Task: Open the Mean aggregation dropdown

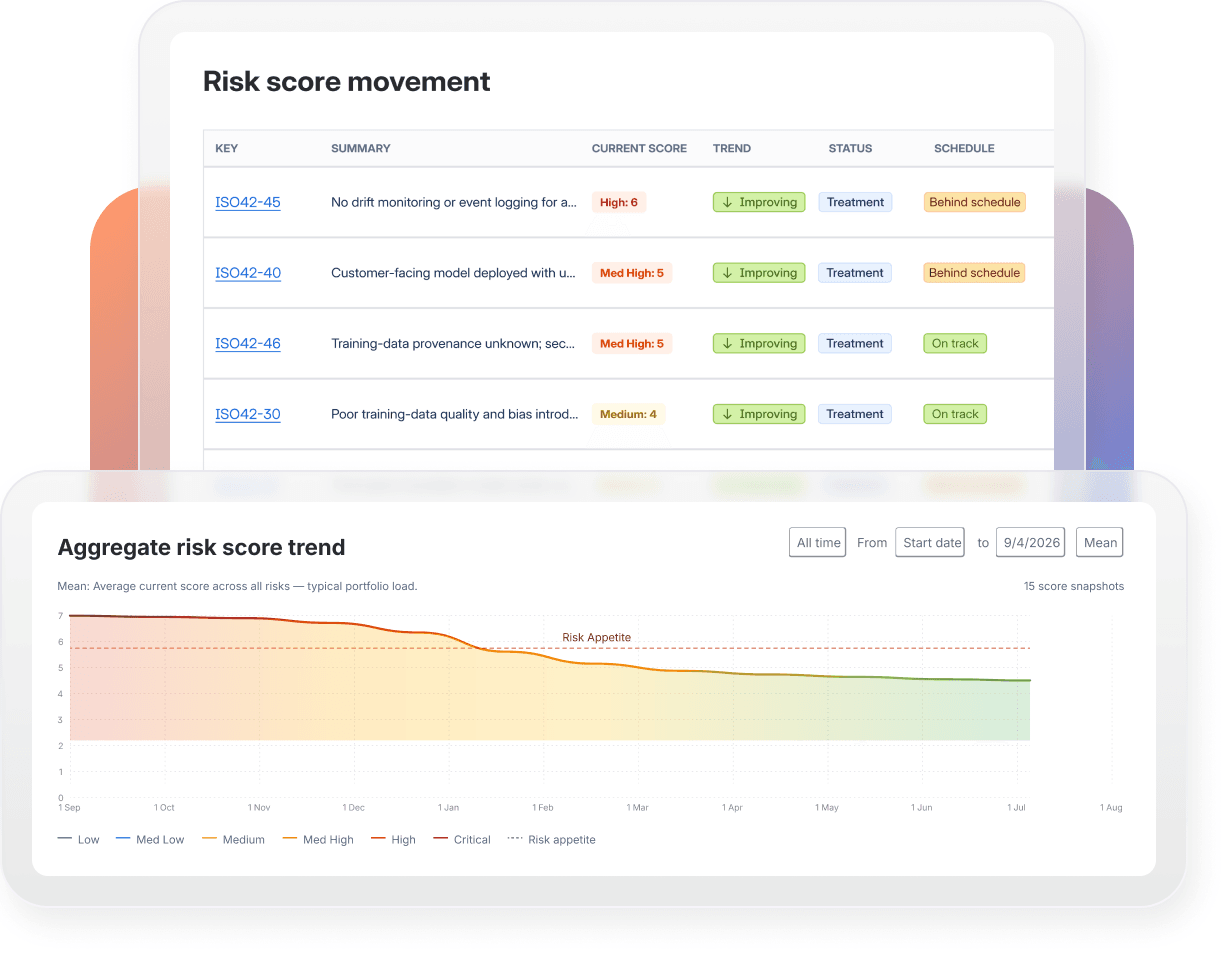Action: click(1100, 542)
